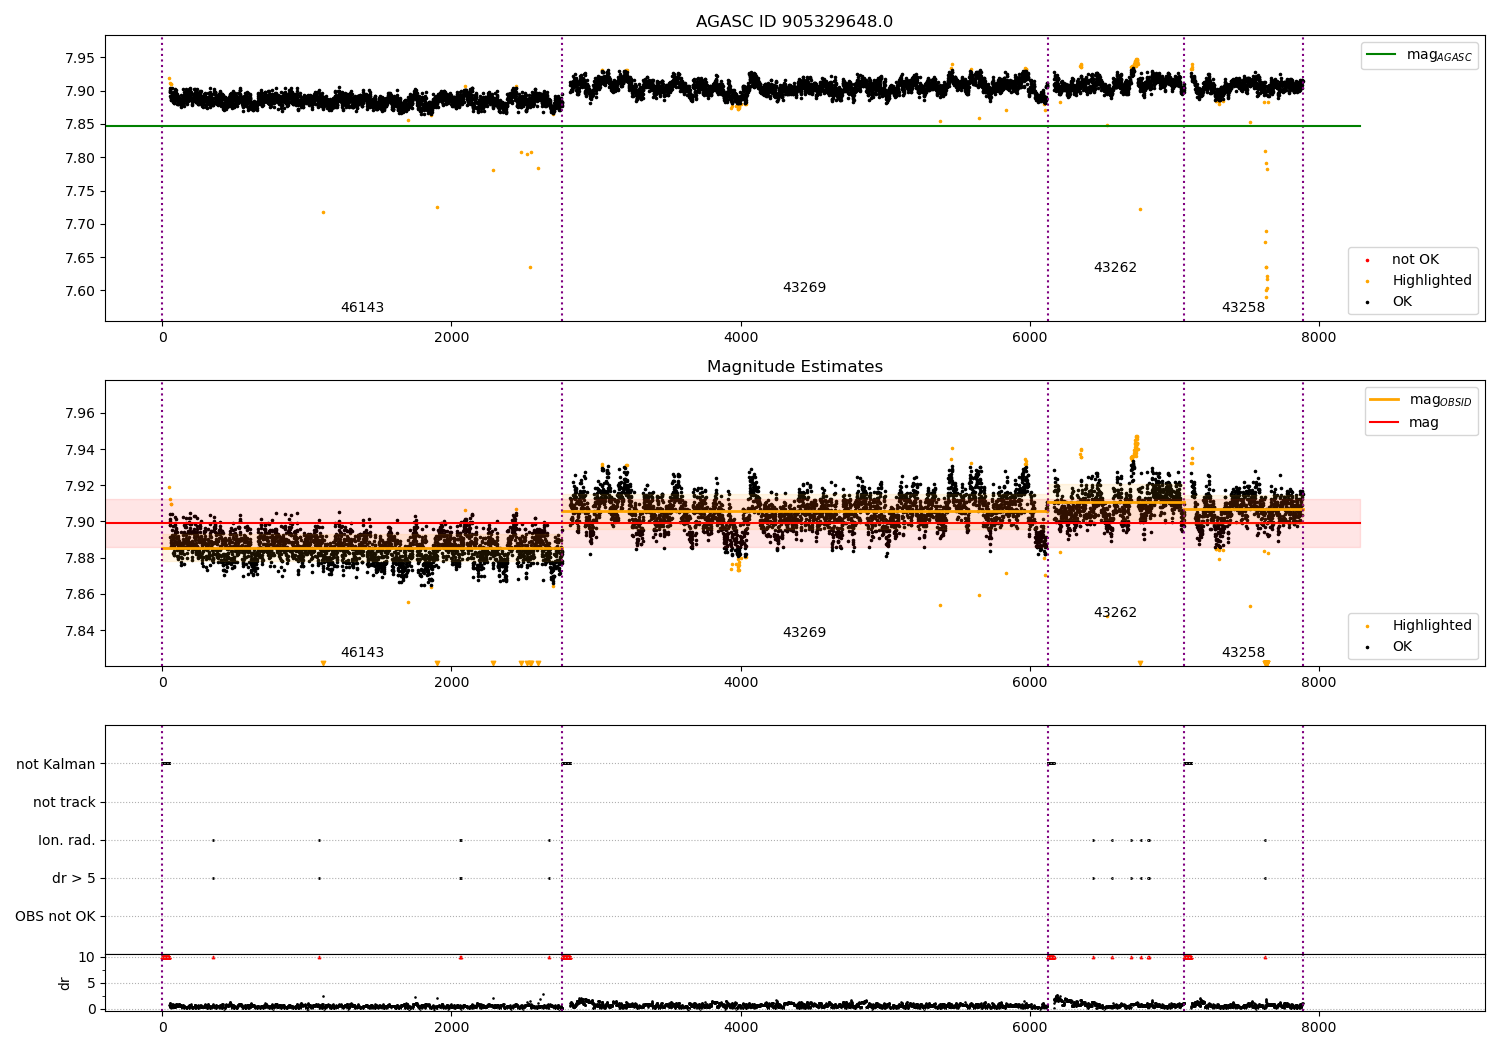Click 'OK' in the Magnitude Estimates lower legend
Screen dimensions: 1500x1050
(1402, 647)
